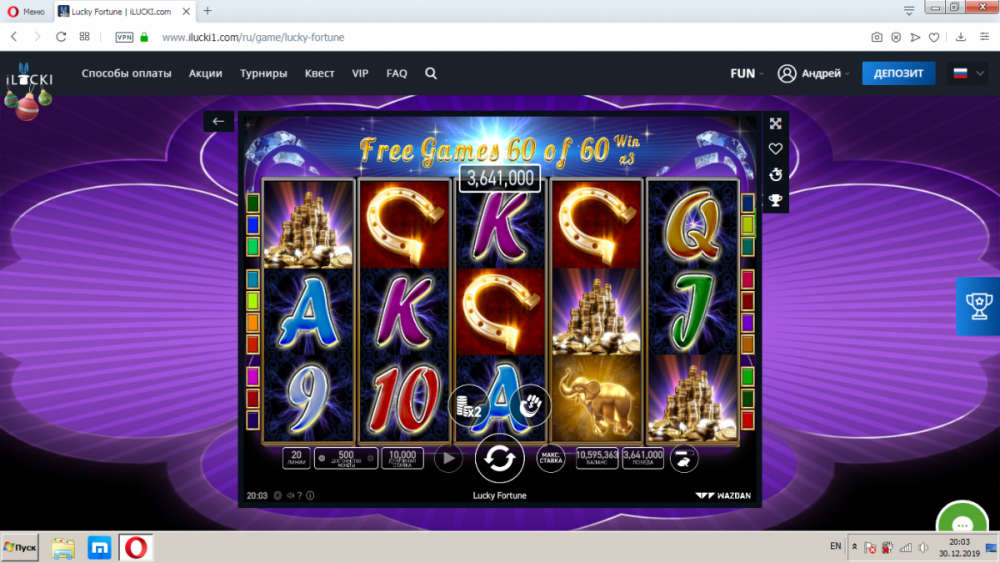1000x563 pixels.
Task: Open the Андрей account dropdown
Action: (x=814, y=73)
